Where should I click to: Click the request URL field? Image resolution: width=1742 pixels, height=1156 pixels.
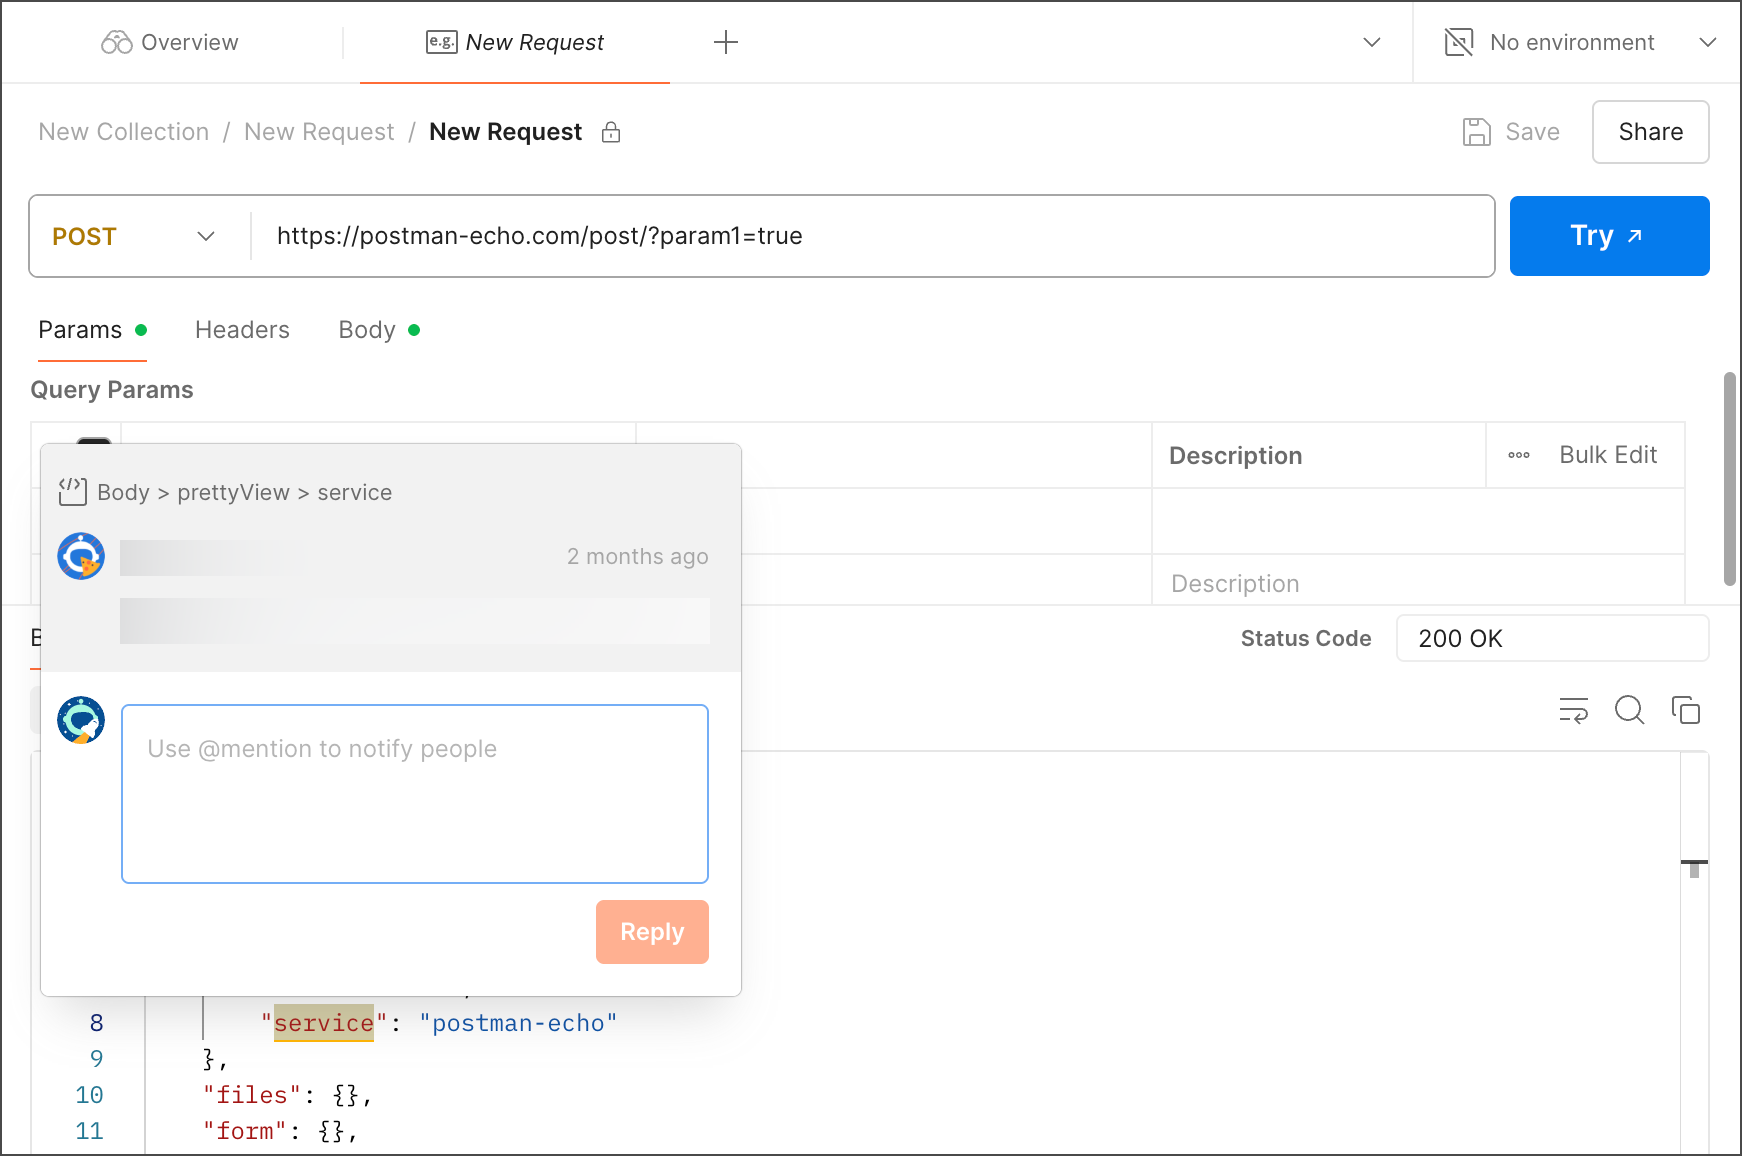pyautogui.click(x=872, y=236)
